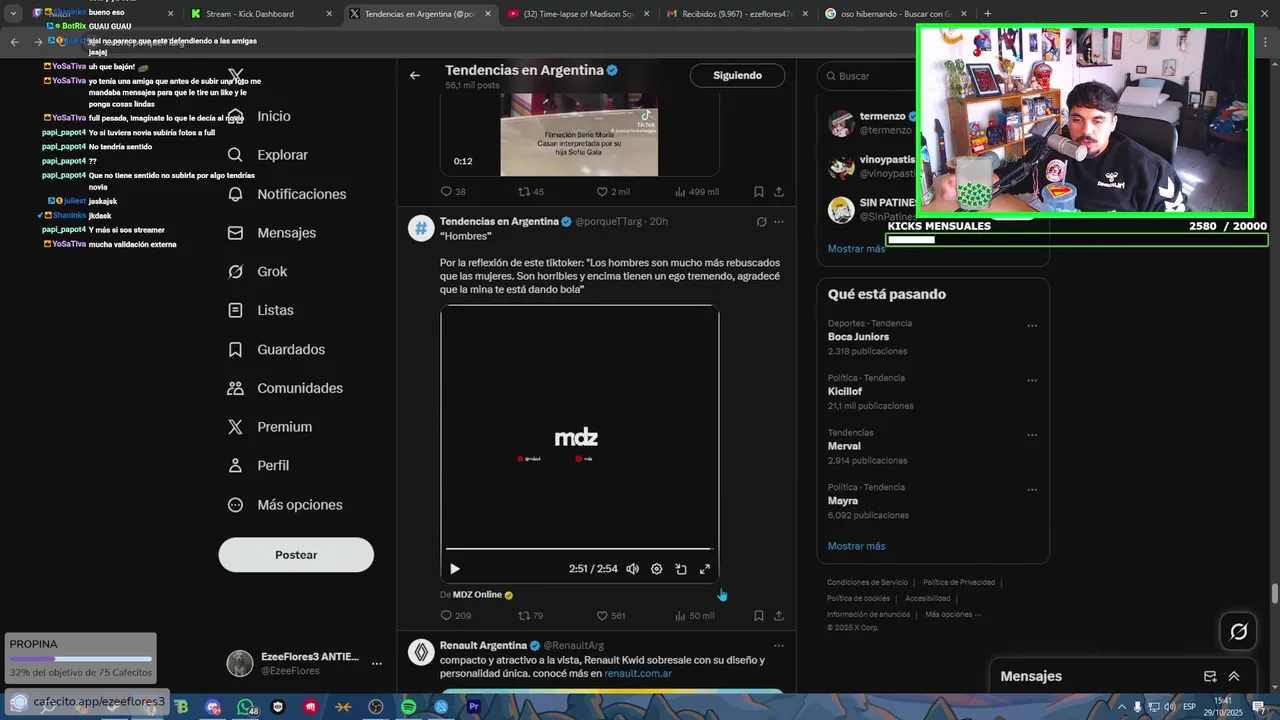Open Guardados bookmarks
This screenshot has height=720, width=1280.
click(x=276, y=350)
